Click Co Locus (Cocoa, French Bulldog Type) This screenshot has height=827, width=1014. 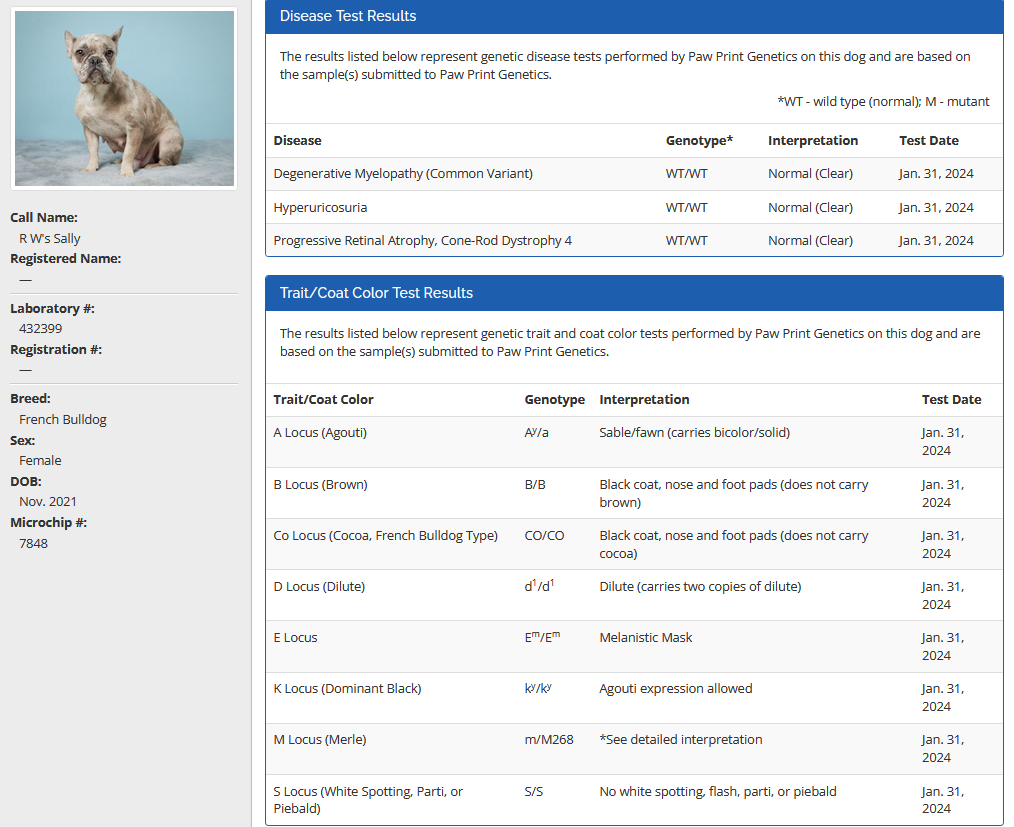tap(385, 536)
